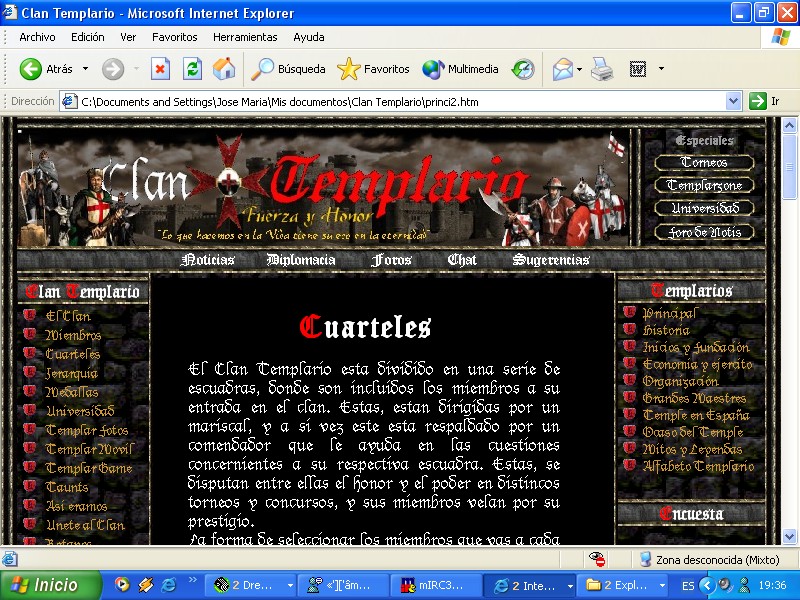Open the Búsqueda search toolbar button
The height and width of the screenshot is (600, 800).
pyautogui.click(x=289, y=69)
